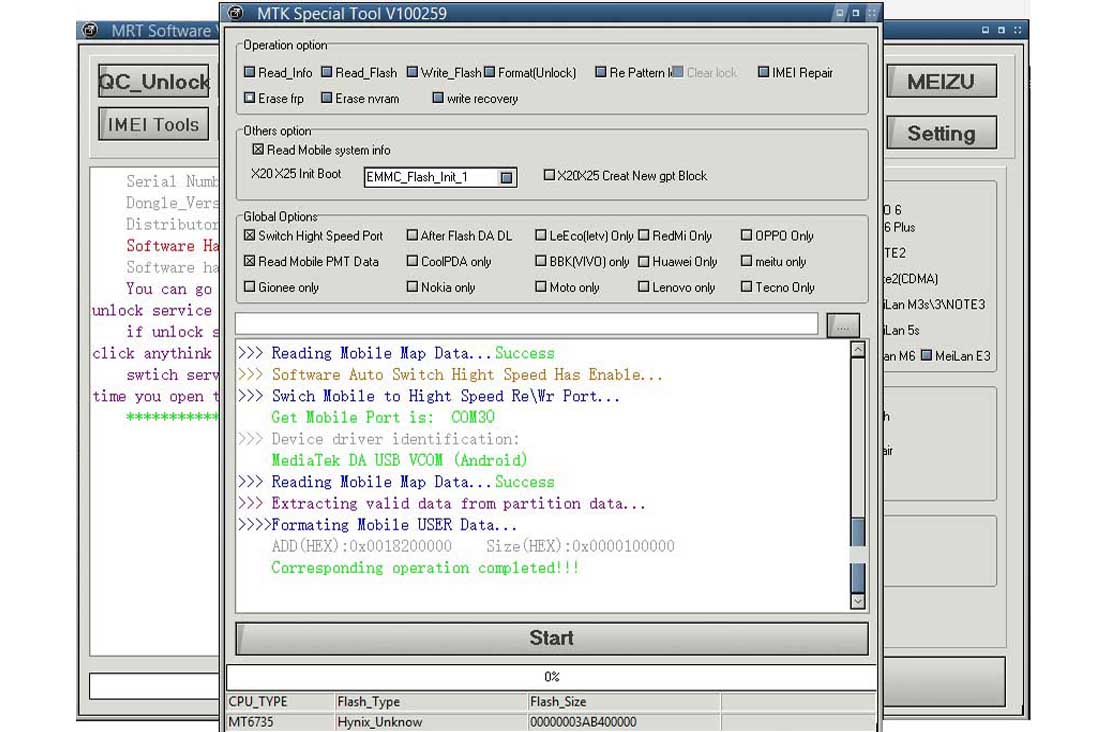Screen dimensions: 1118x732
Task: Tick the RedMi Only checkbox
Action: point(643,235)
